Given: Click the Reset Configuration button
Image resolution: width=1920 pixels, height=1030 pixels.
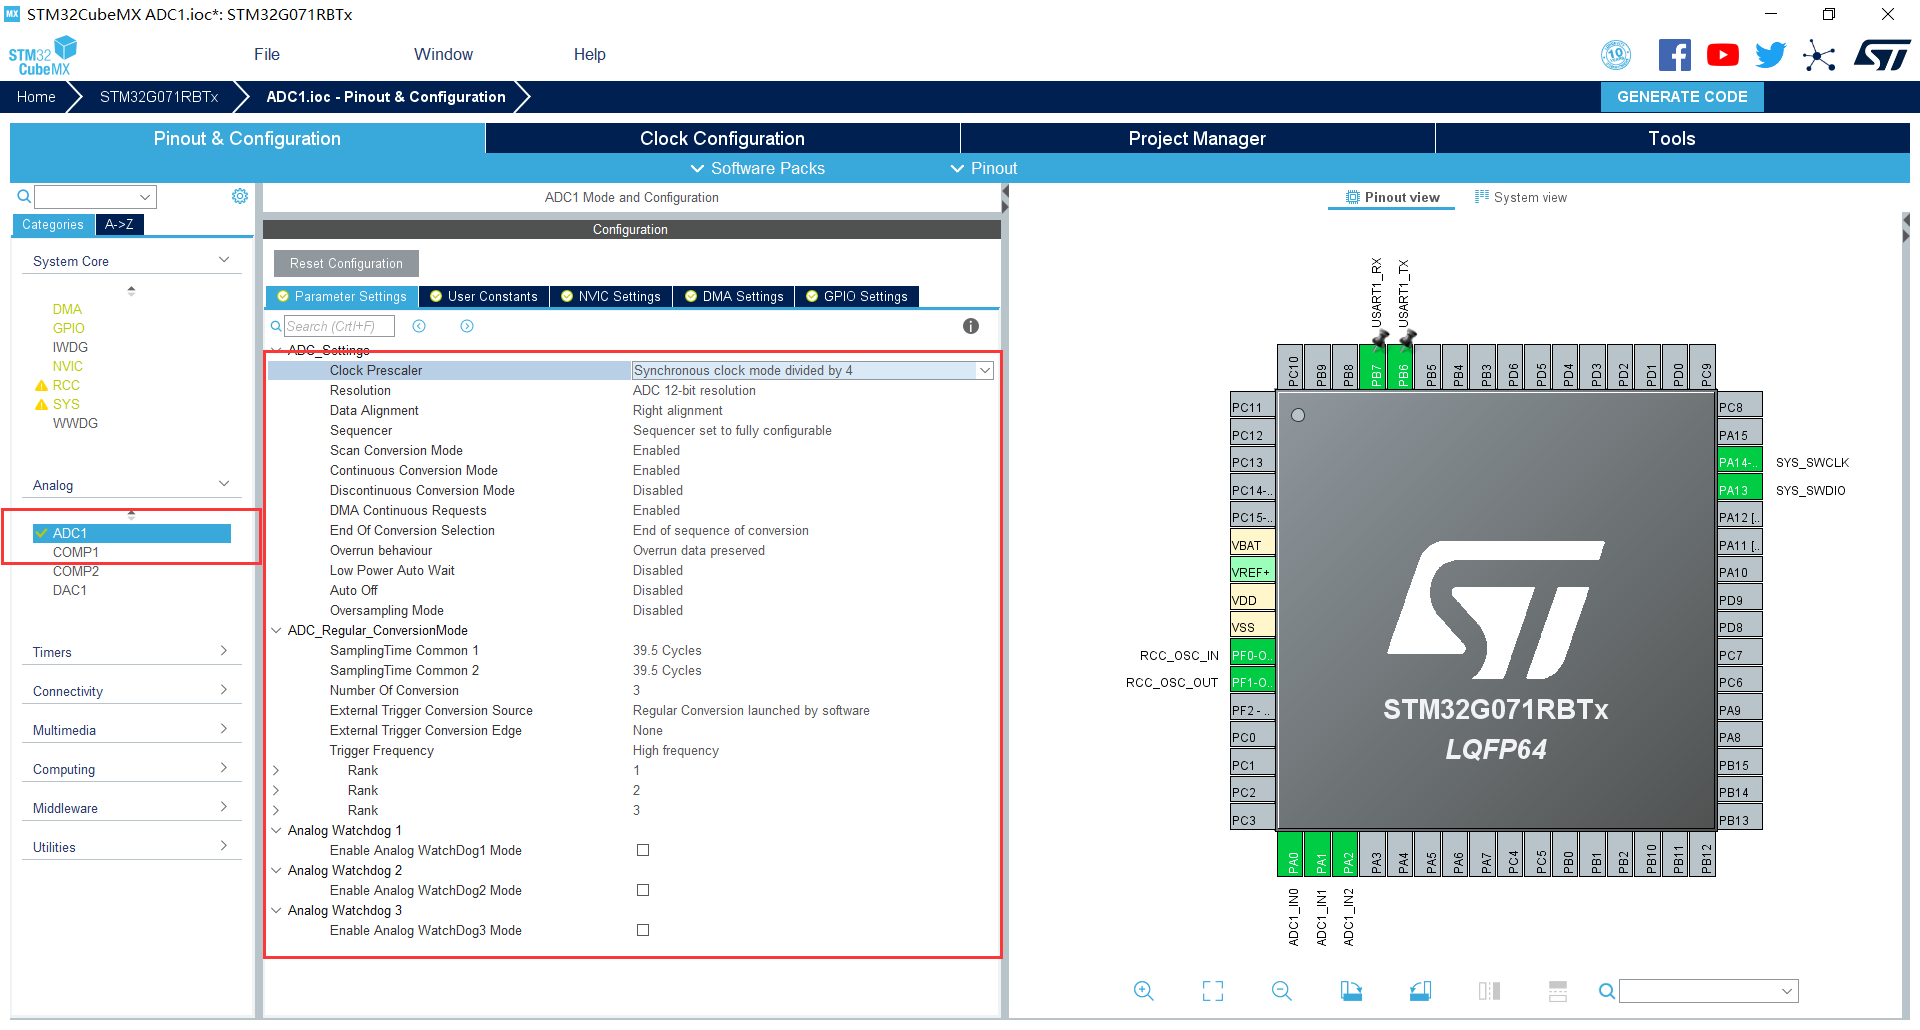Looking at the screenshot, I should pyautogui.click(x=345, y=263).
